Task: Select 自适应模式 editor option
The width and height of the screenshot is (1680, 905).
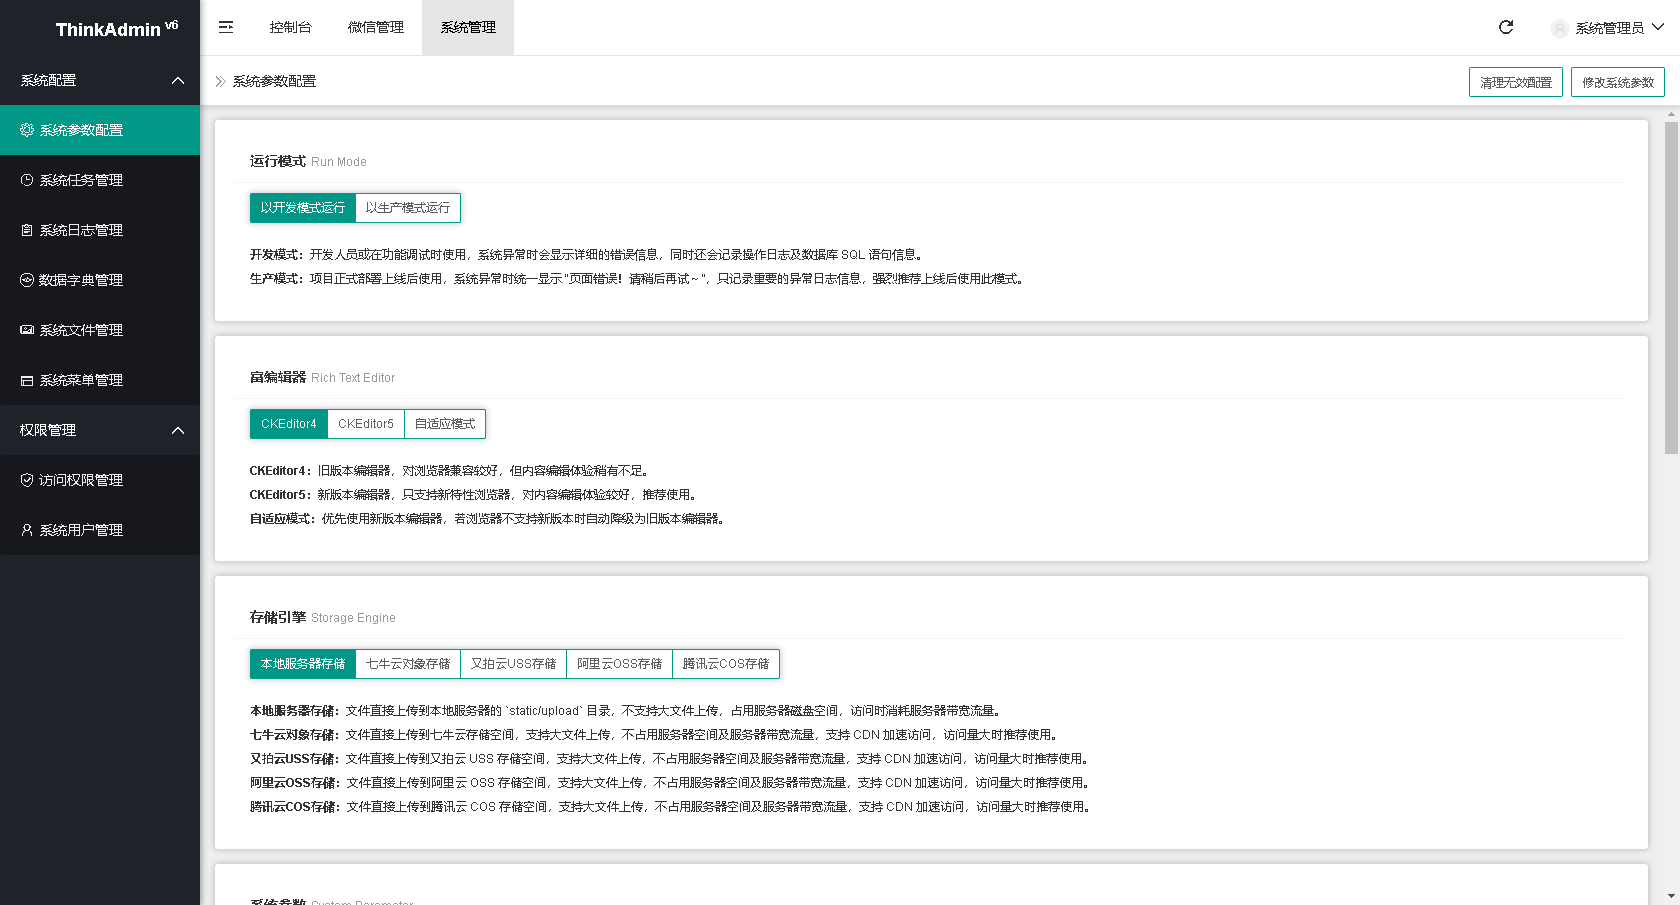Action: [445, 424]
